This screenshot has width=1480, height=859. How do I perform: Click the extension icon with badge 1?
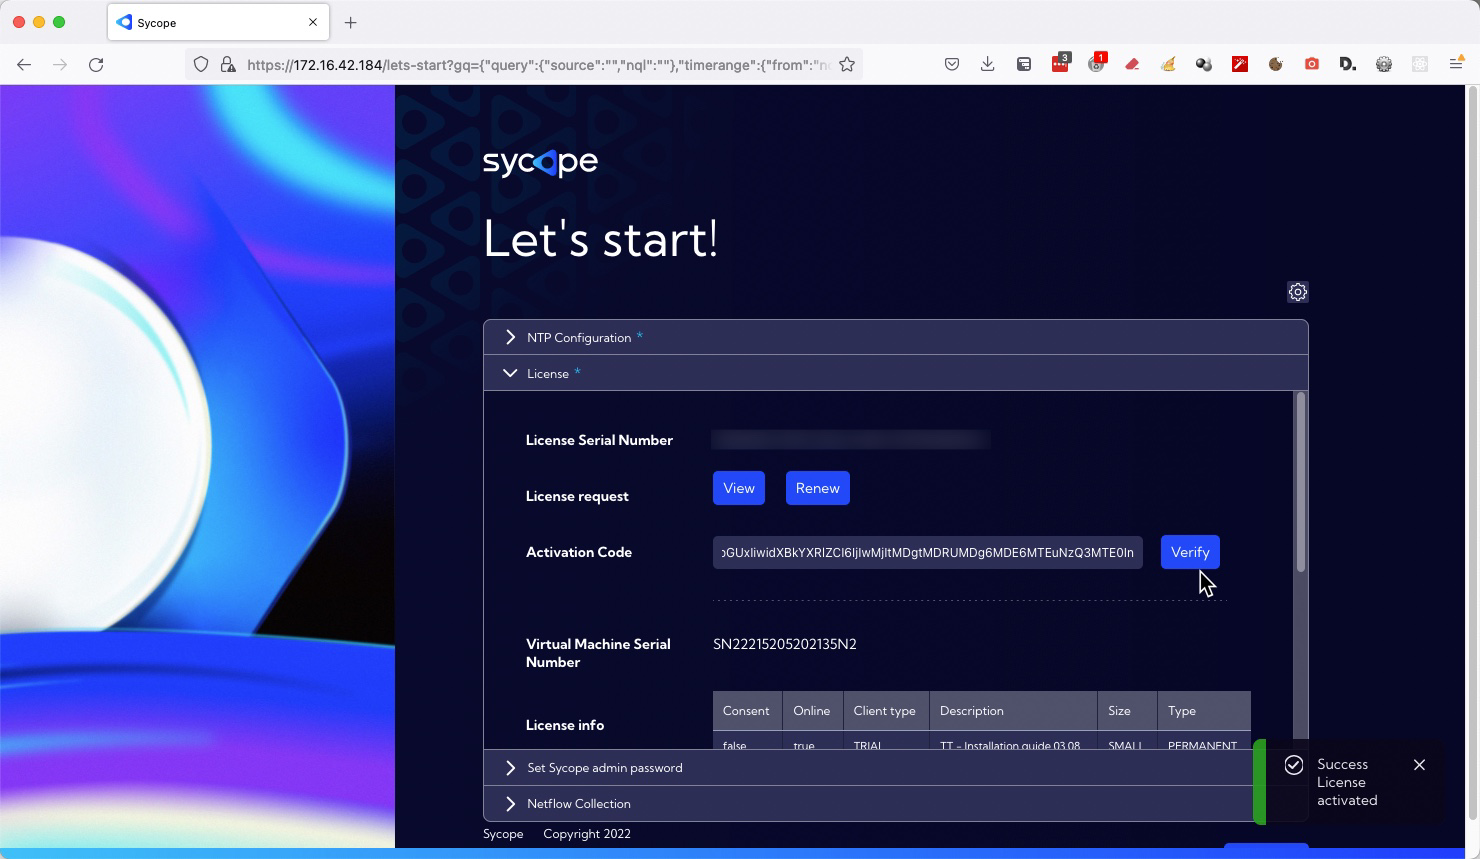pyautogui.click(x=1097, y=64)
